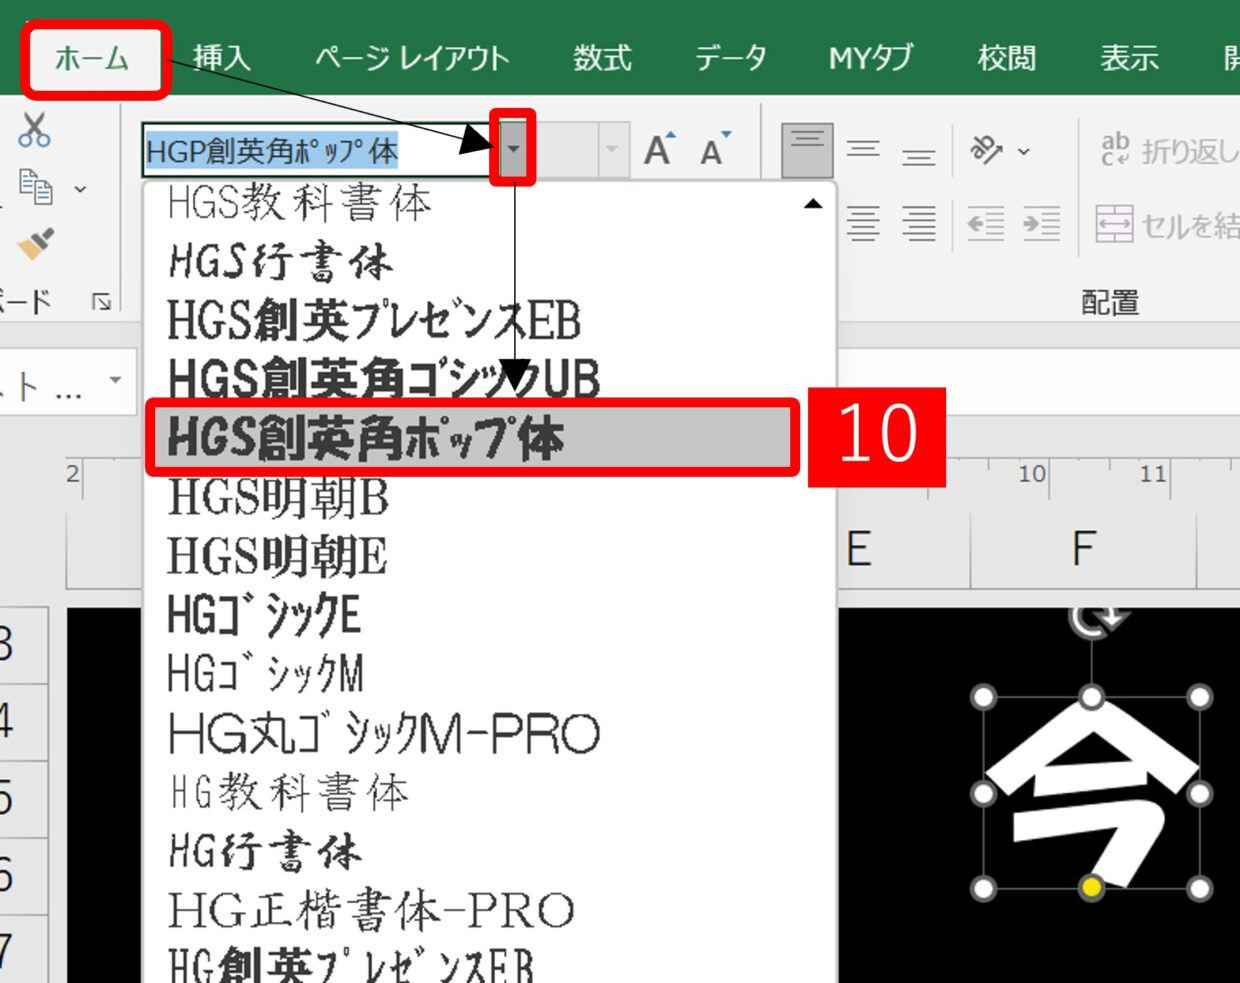Click the font list scroll-up arrow
The height and width of the screenshot is (983, 1240).
813,204
